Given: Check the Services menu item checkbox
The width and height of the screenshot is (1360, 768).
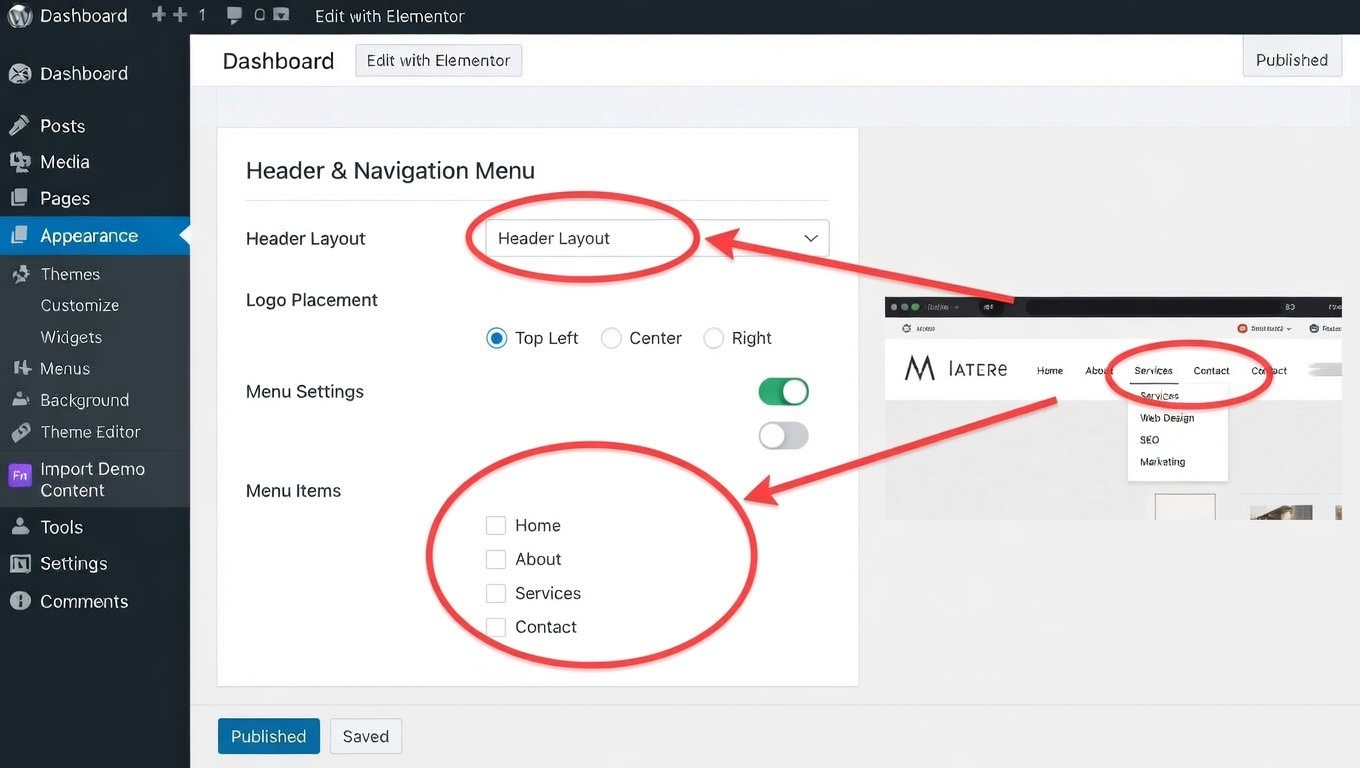Looking at the screenshot, I should (495, 593).
